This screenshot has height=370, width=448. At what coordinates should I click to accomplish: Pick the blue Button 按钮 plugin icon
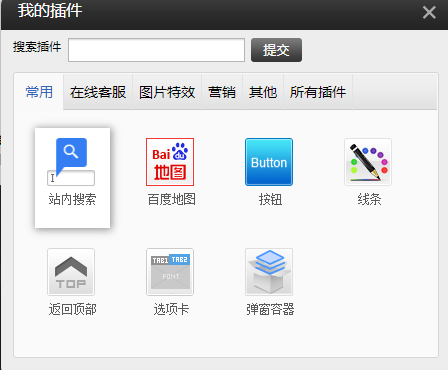(x=269, y=162)
